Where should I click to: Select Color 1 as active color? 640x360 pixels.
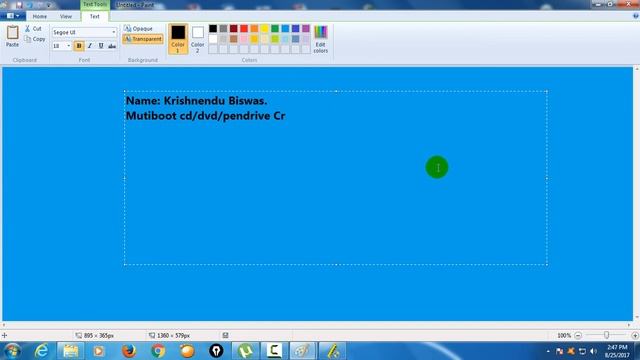tap(178, 39)
